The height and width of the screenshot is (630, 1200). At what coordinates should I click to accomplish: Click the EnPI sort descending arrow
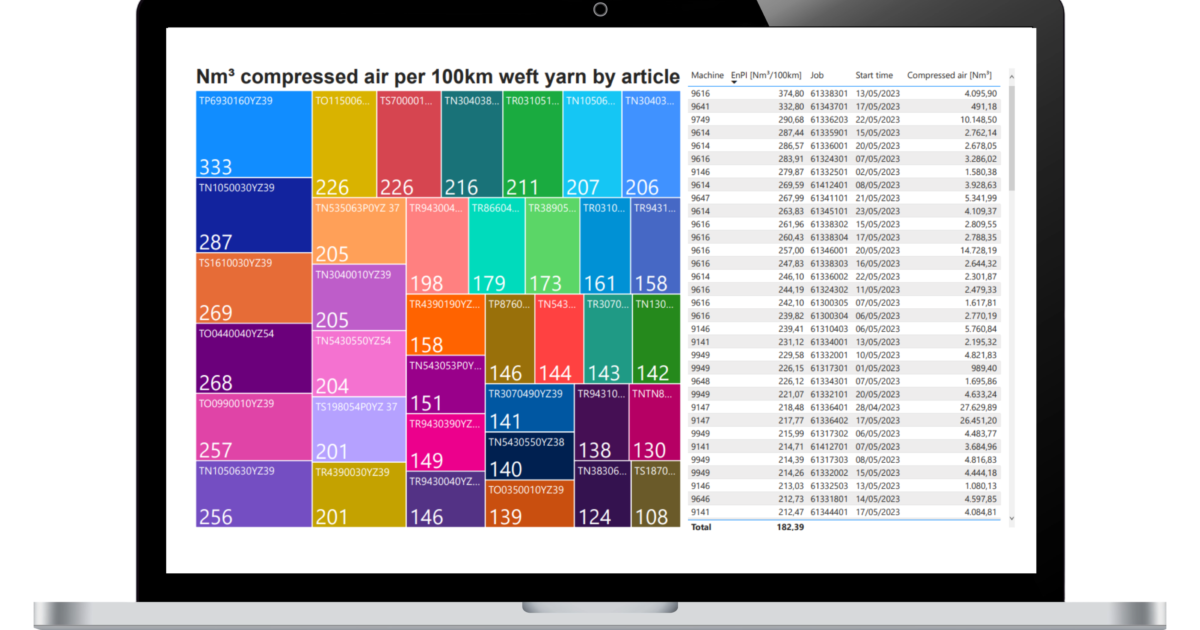(x=735, y=83)
